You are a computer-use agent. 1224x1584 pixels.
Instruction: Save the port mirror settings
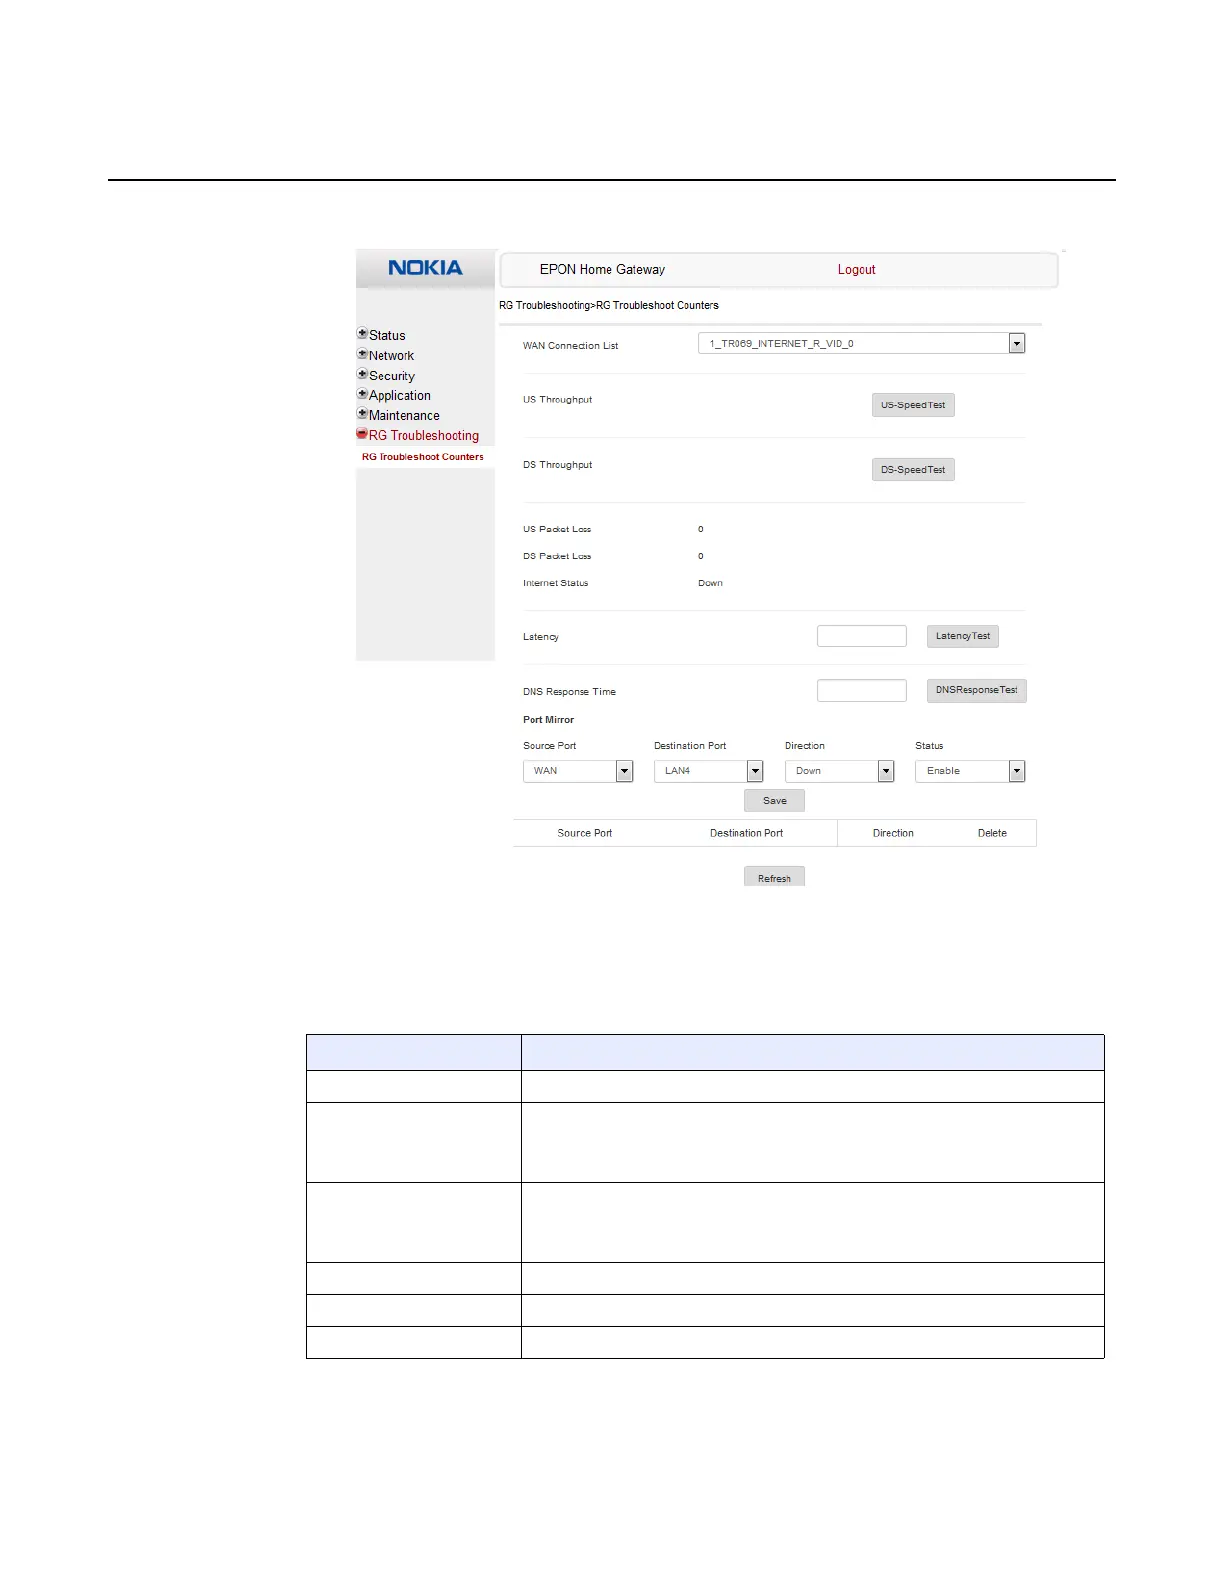pyautogui.click(x=775, y=801)
